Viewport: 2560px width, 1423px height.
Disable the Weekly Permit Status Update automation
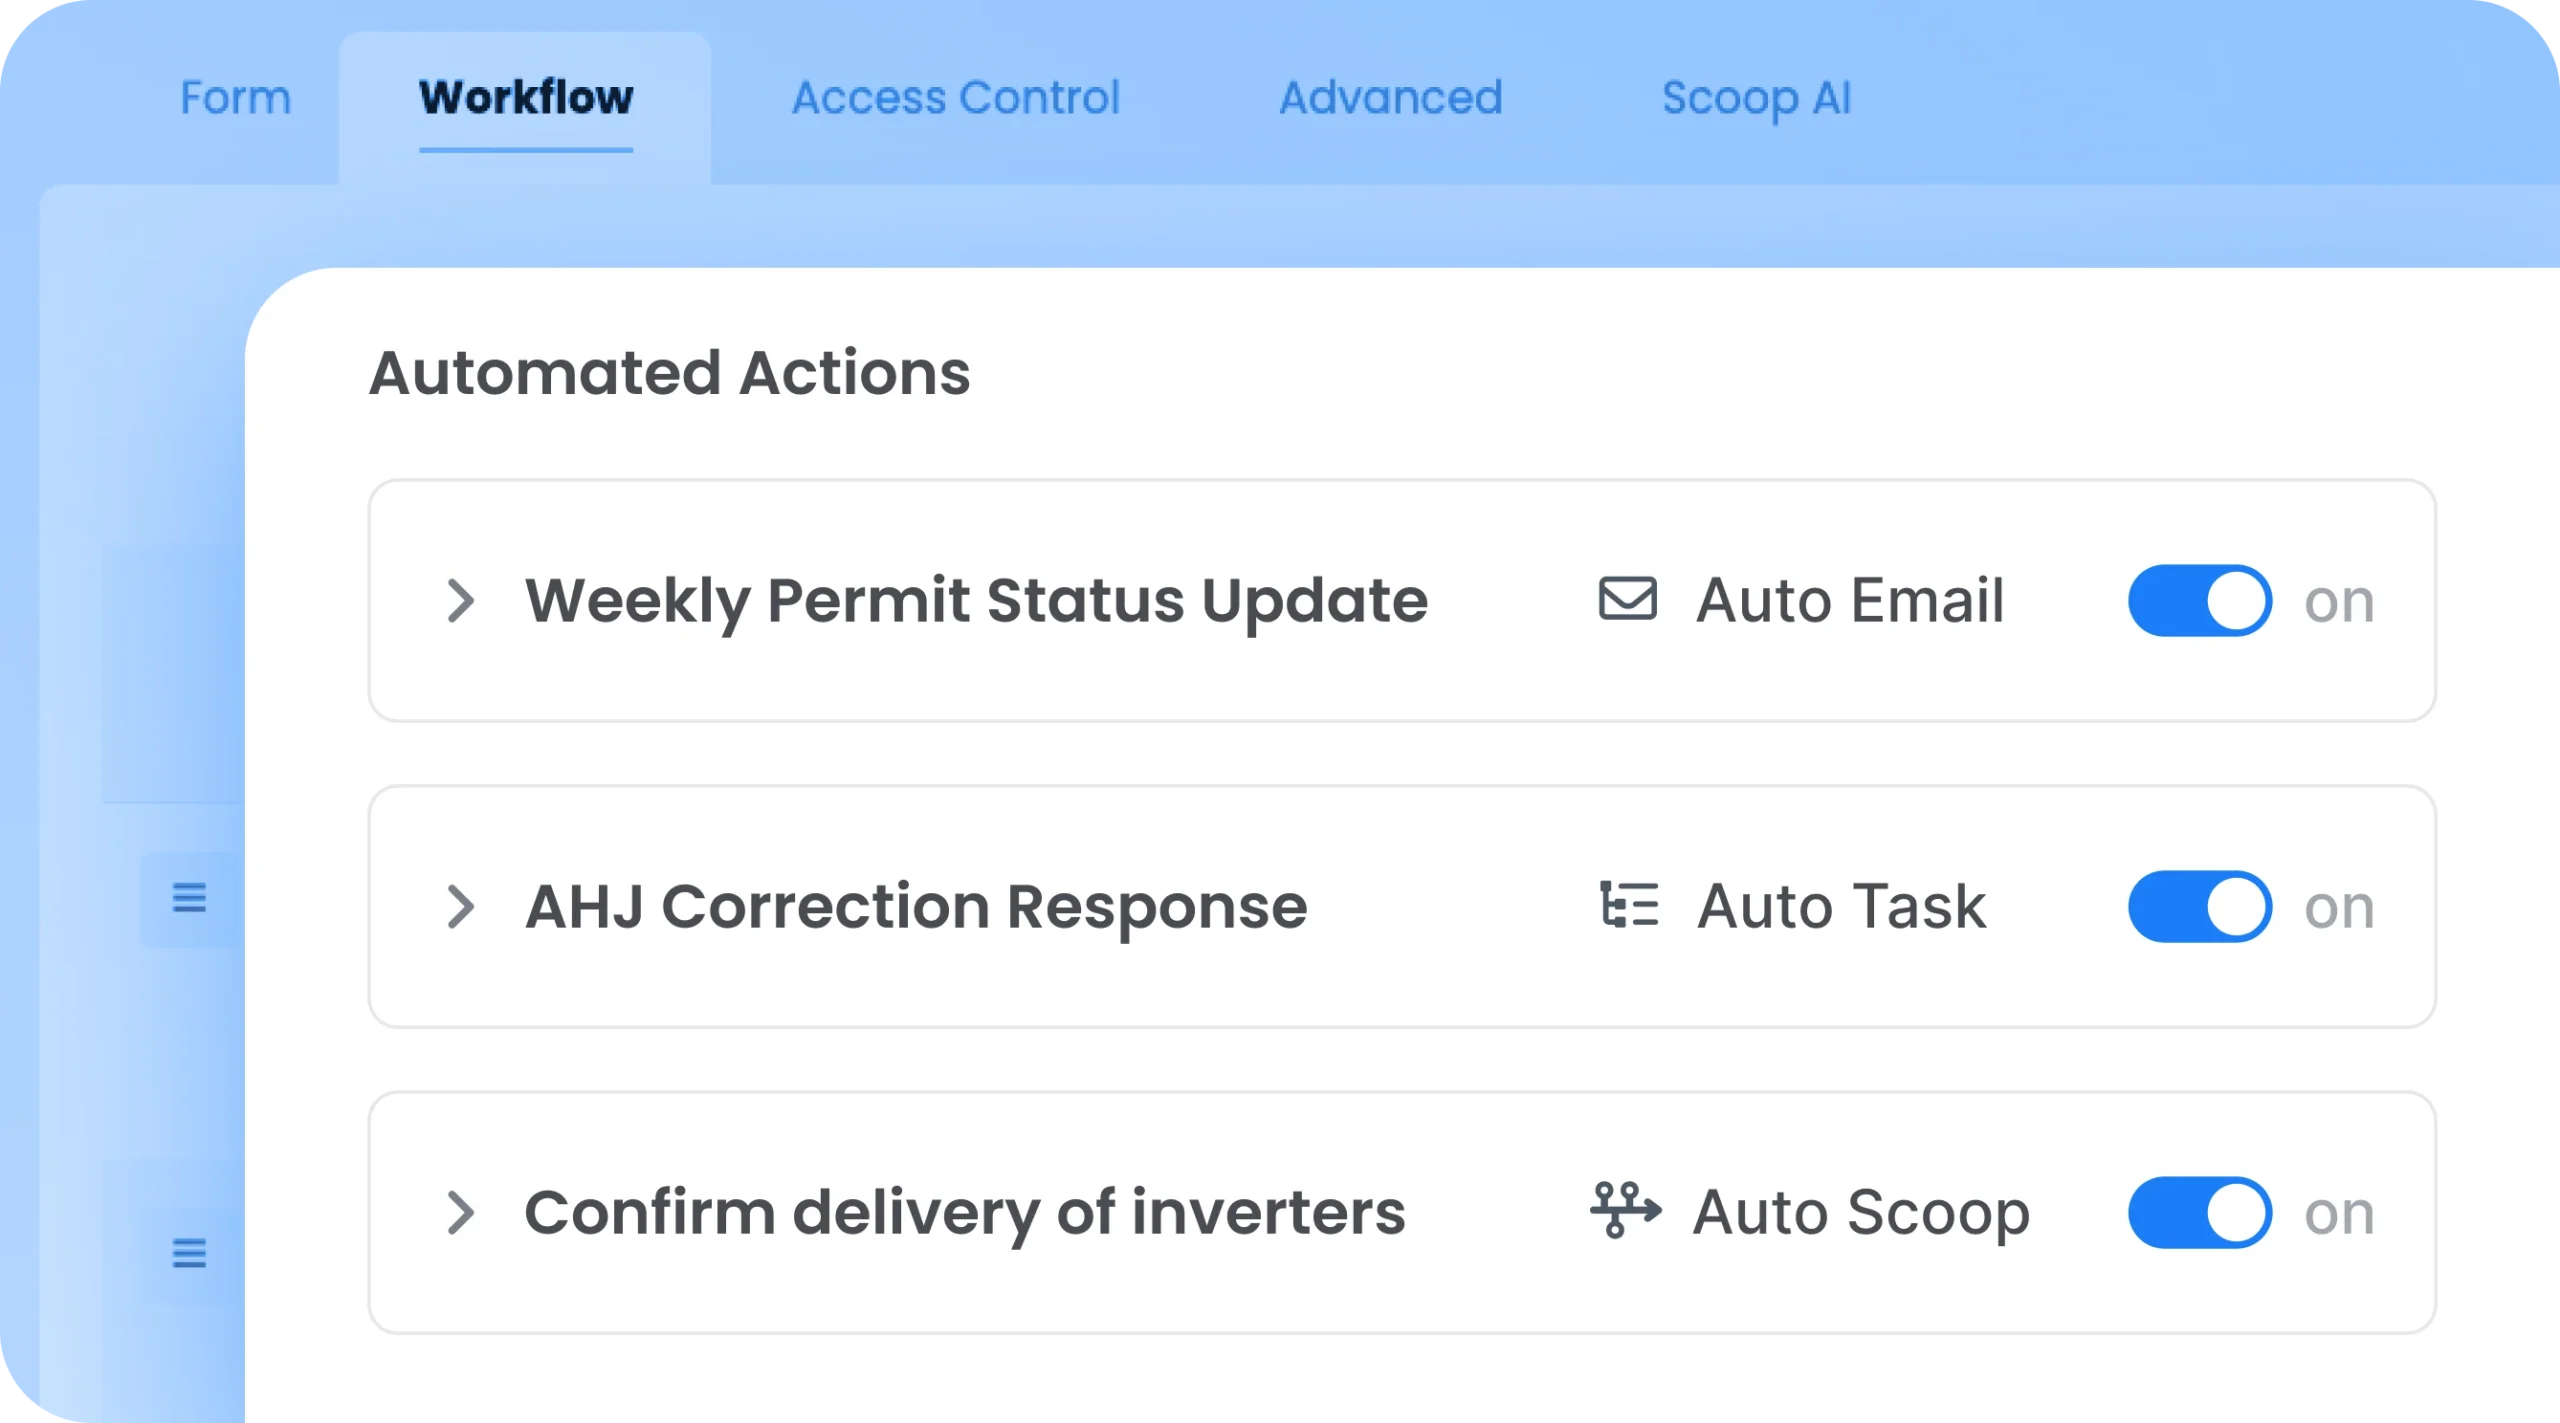tap(2199, 599)
